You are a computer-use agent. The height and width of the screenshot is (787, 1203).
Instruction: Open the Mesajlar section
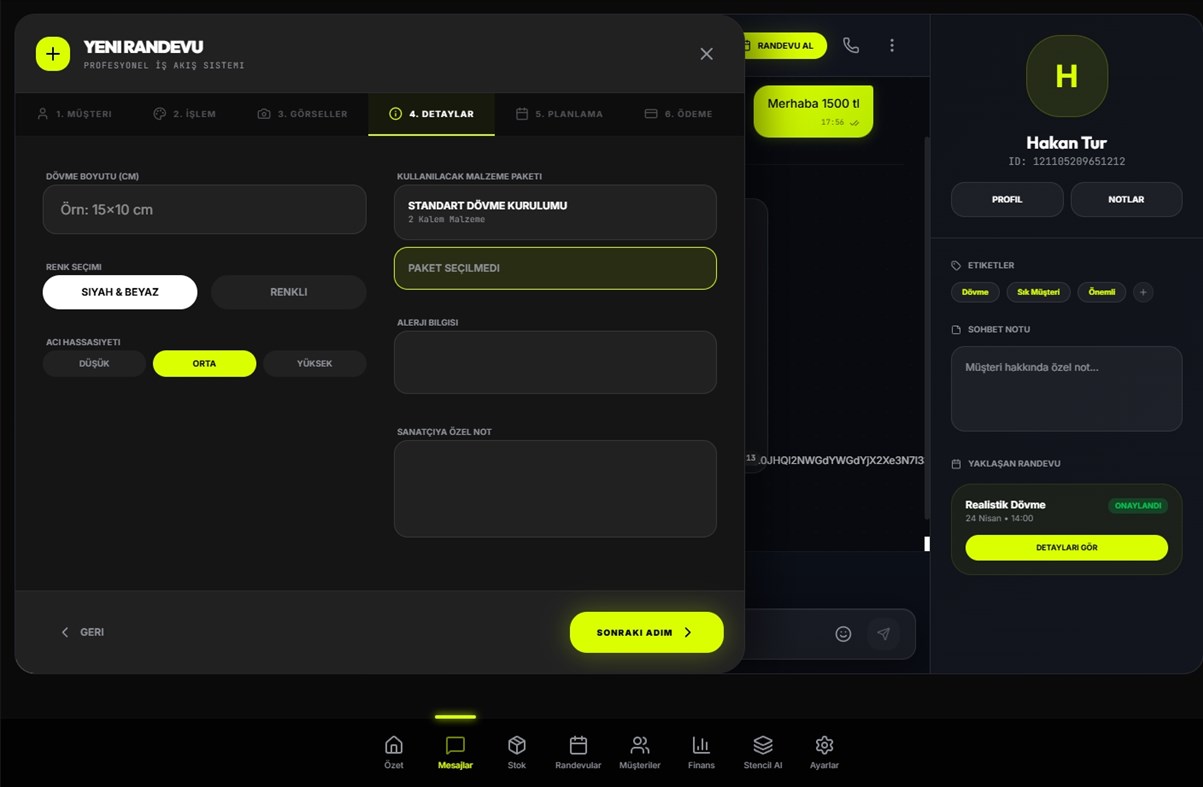point(455,752)
